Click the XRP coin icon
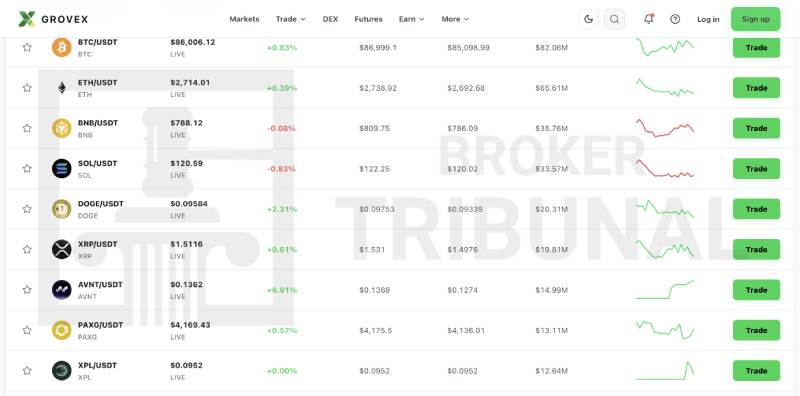800x396 pixels. 62,249
